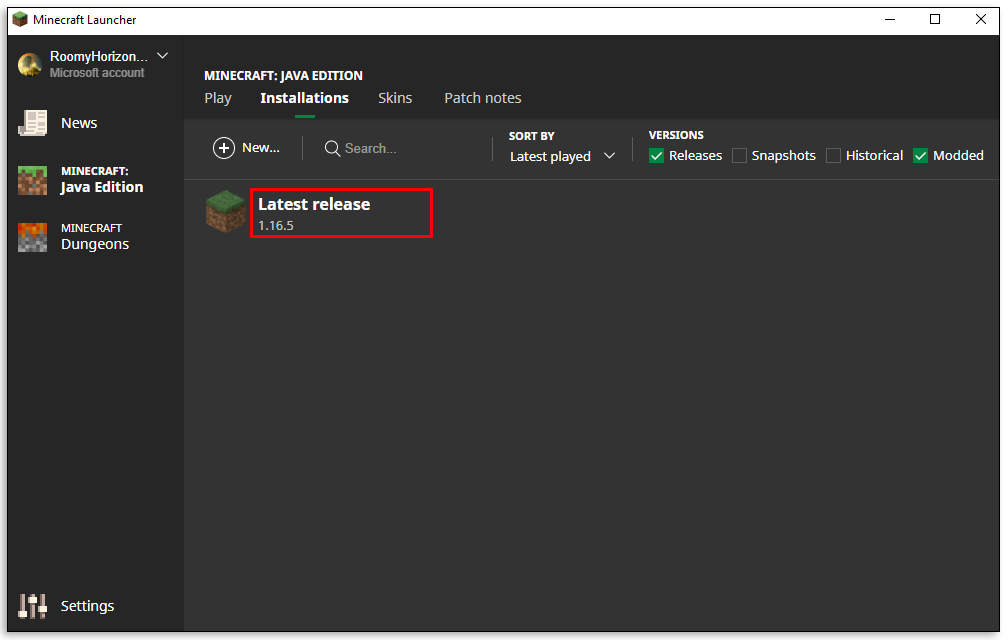Image resolution: width=1008 pixels, height=640 pixels.
Task: Open the Sort By Latest played dropdown
Action: point(562,156)
